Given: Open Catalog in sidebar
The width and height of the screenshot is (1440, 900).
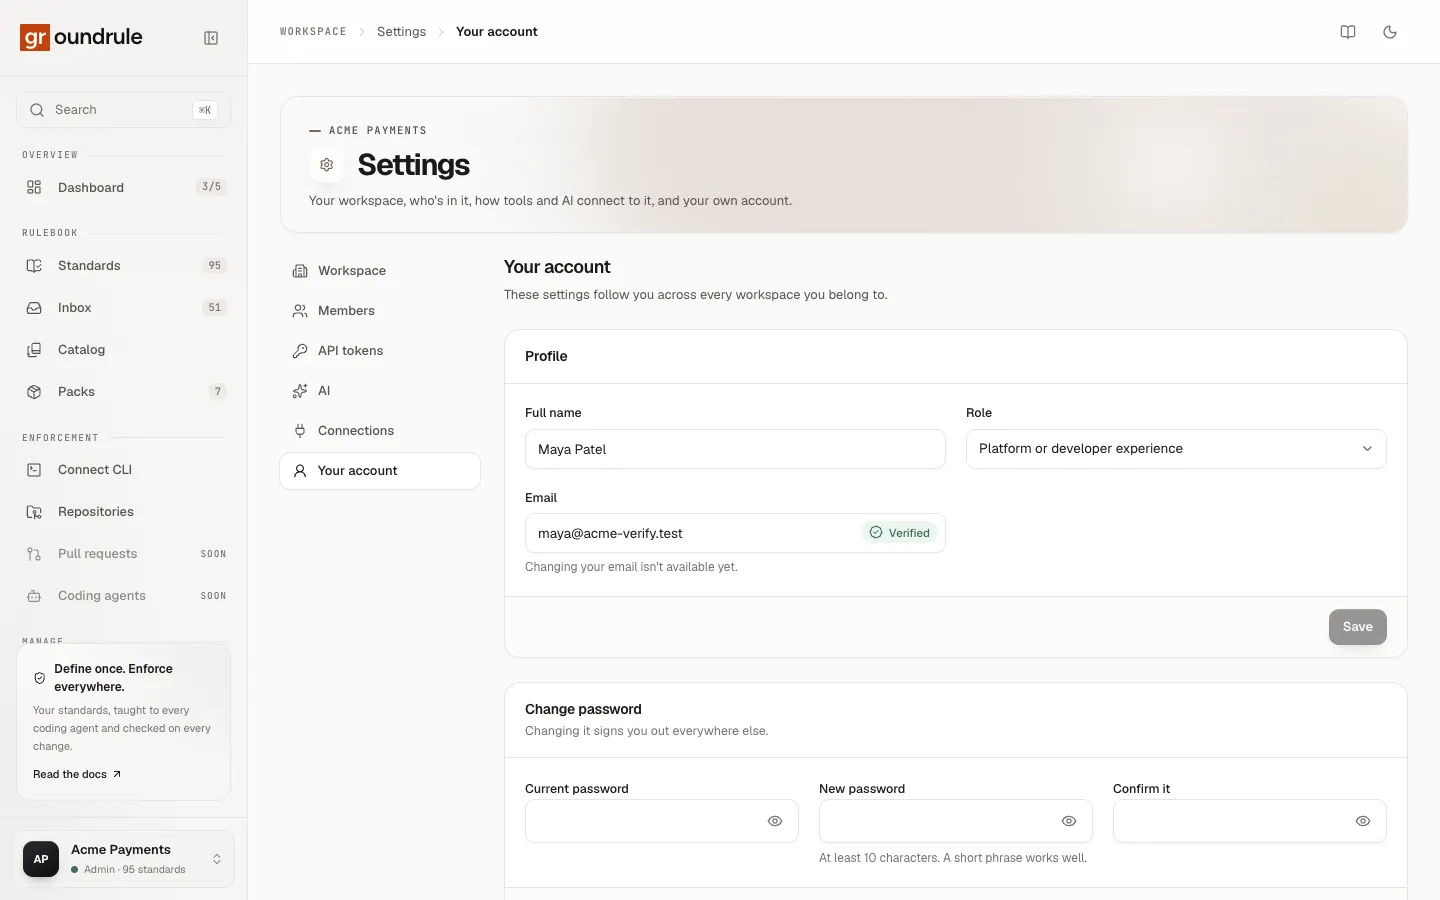Looking at the screenshot, I should tap(124, 349).
